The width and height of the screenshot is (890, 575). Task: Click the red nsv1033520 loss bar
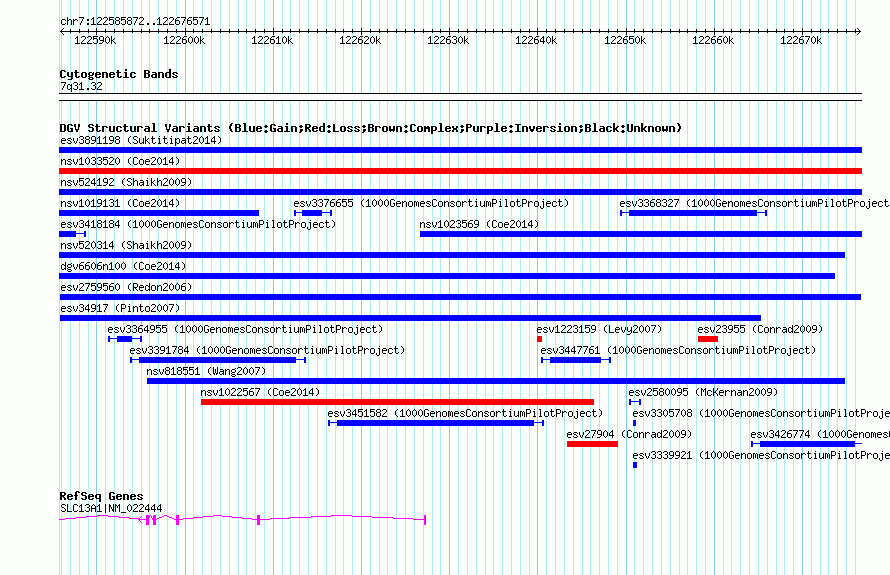pyautogui.click(x=460, y=171)
